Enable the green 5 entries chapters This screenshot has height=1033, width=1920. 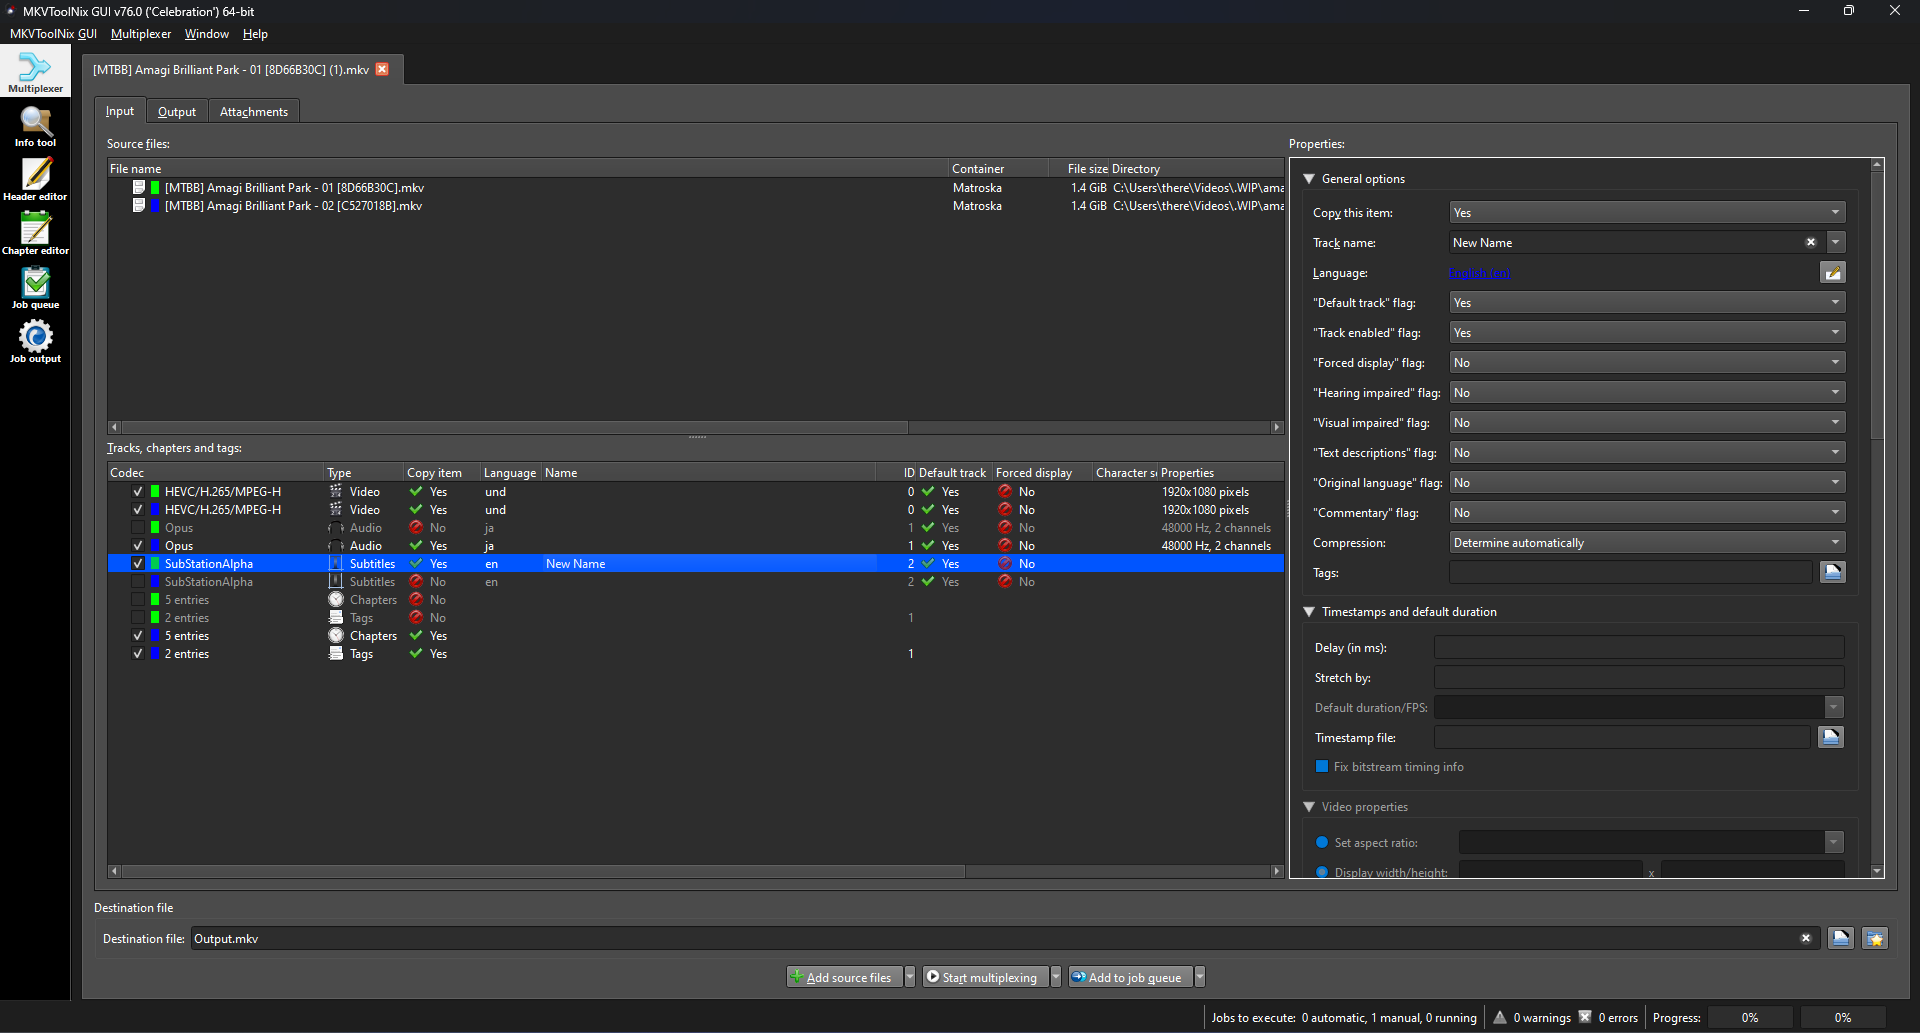tap(138, 599)
